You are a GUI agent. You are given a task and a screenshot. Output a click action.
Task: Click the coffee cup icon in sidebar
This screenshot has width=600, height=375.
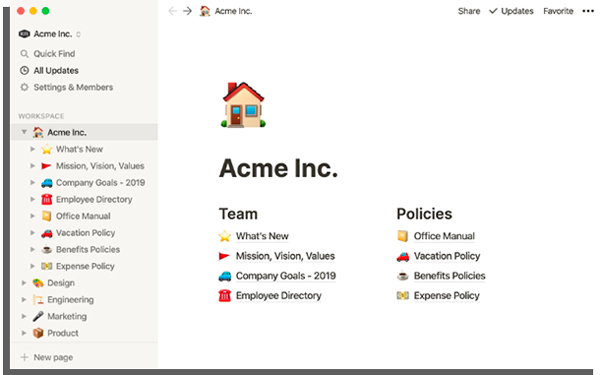coord(47,249)
